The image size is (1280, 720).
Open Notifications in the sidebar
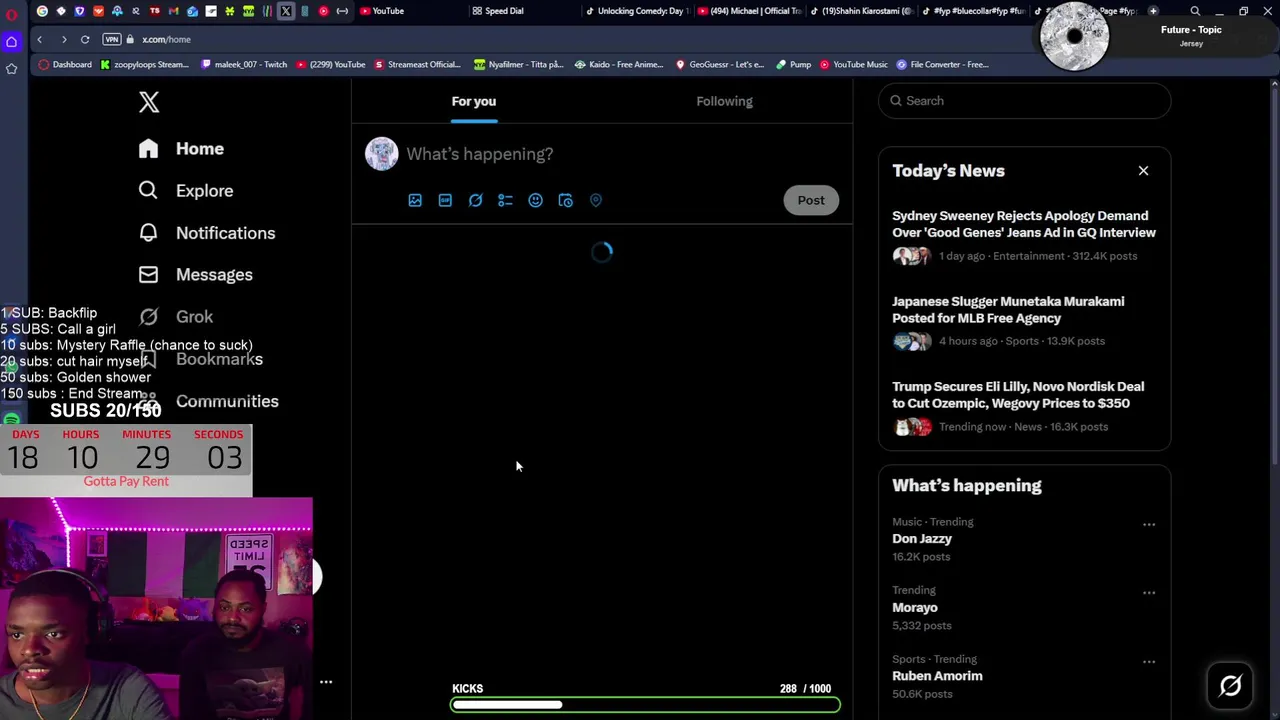(207, 233)
